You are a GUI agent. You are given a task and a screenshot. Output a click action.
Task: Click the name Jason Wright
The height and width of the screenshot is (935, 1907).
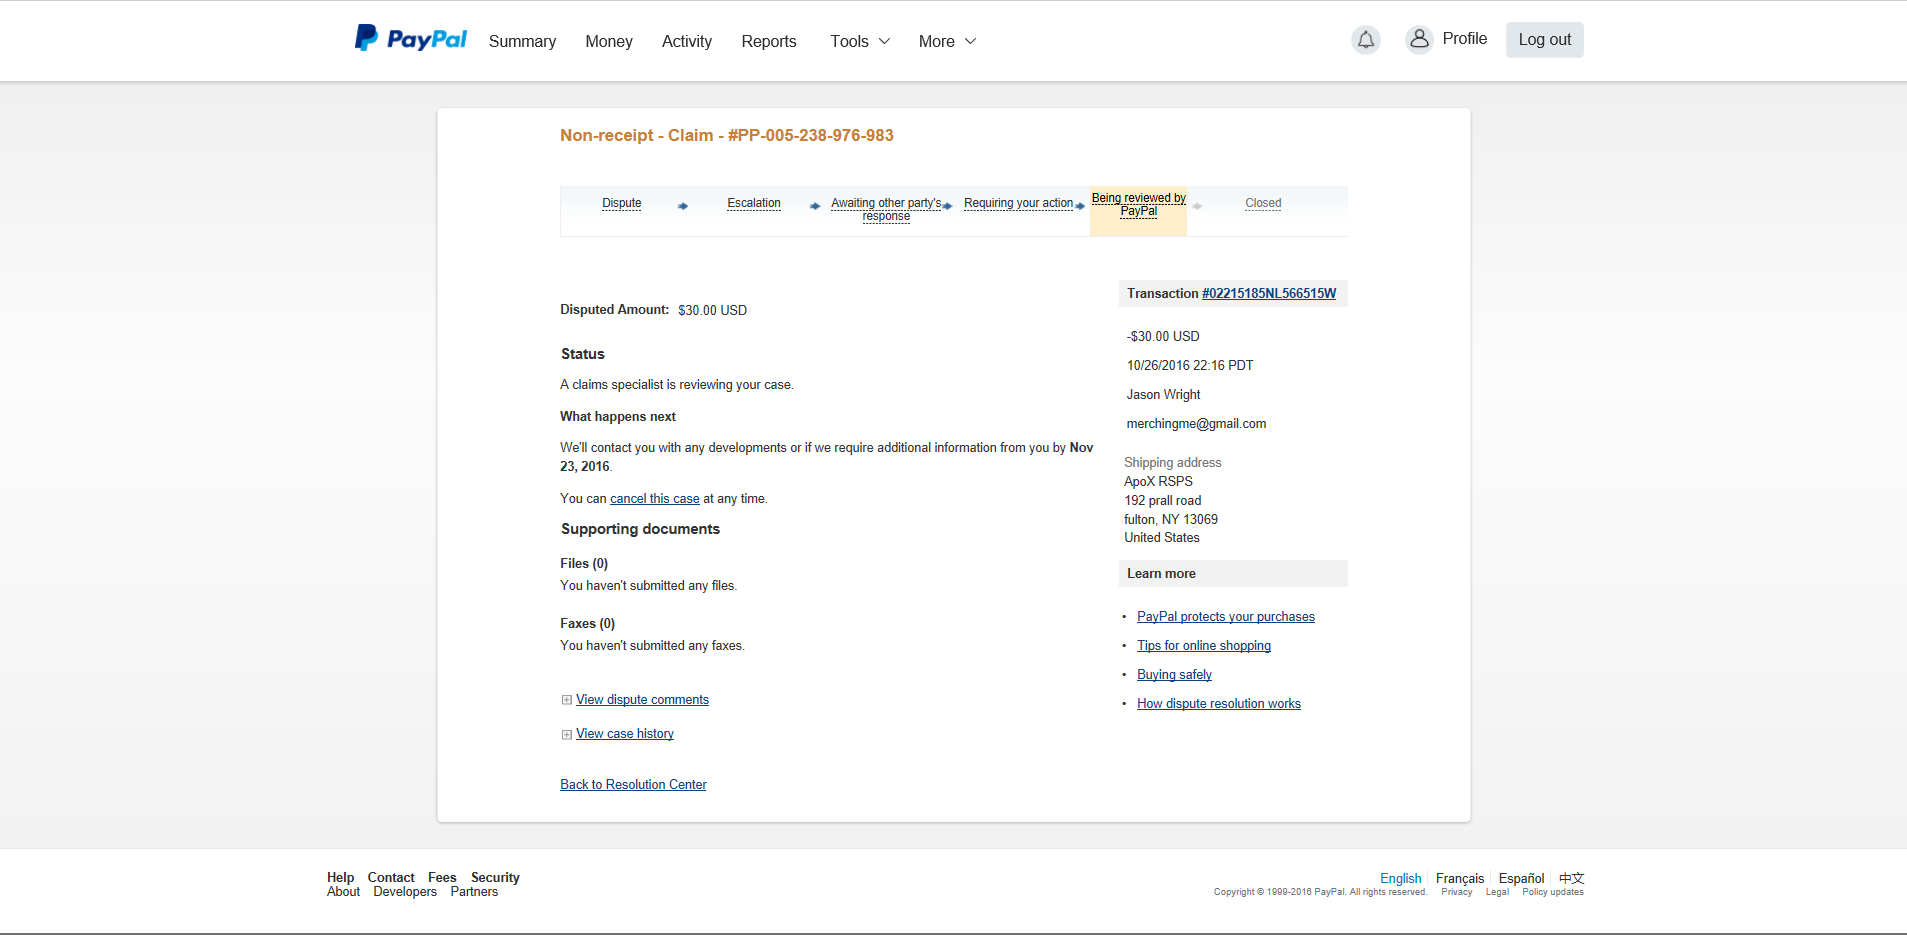point(1163,395)
